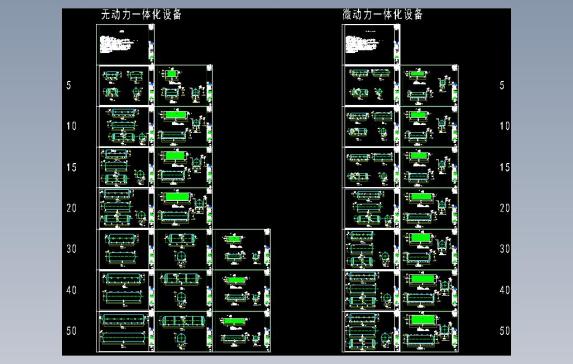573x364 pixels.
Task: Open first sheet of left row 15, 无动力 group
Action: pyautogui.click(x=125, y=168)
